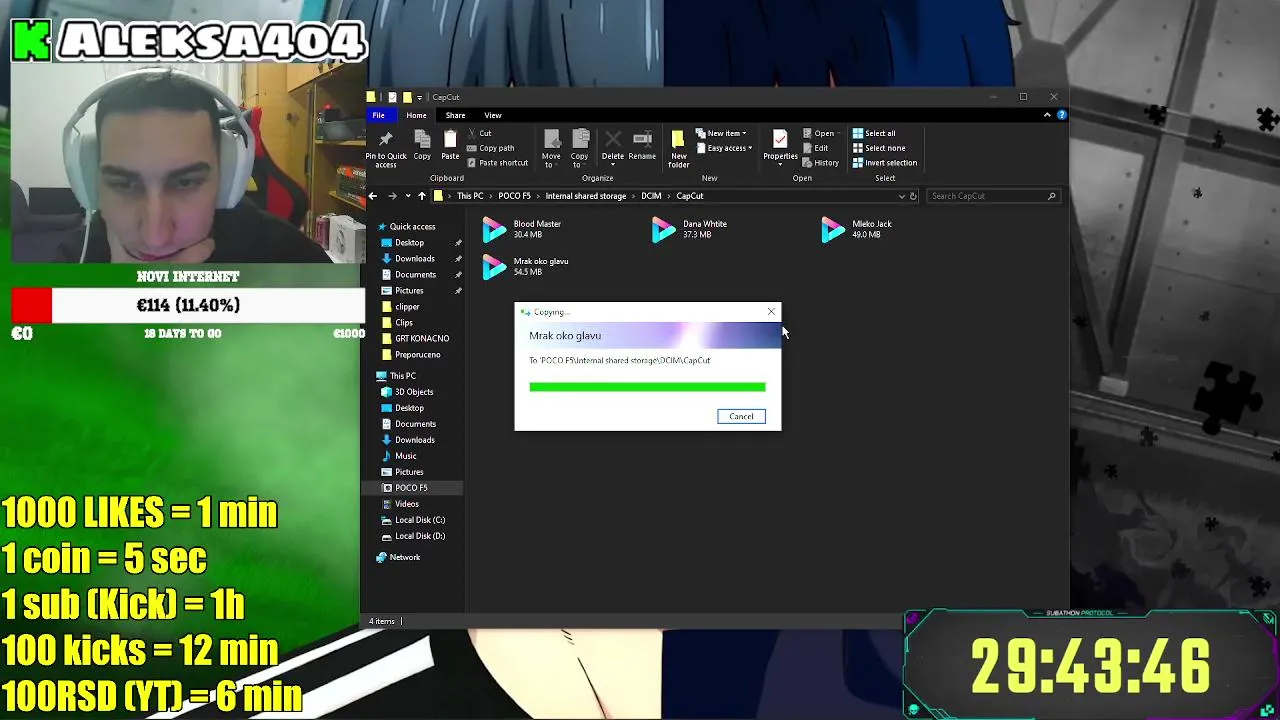1280x720 pixels.
Task: Click quick access toolbar properties checkmark icon
Action: [392, 97]
